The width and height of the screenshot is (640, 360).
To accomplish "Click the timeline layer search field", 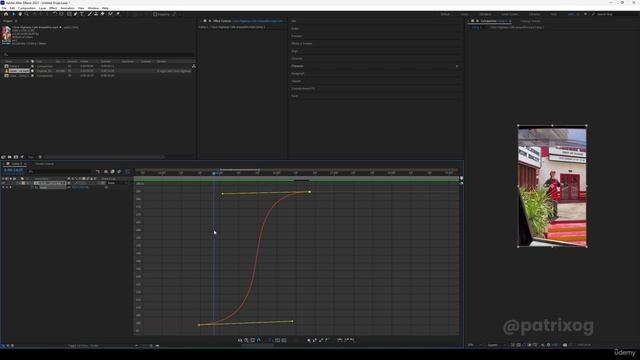I will click(59, 171).
